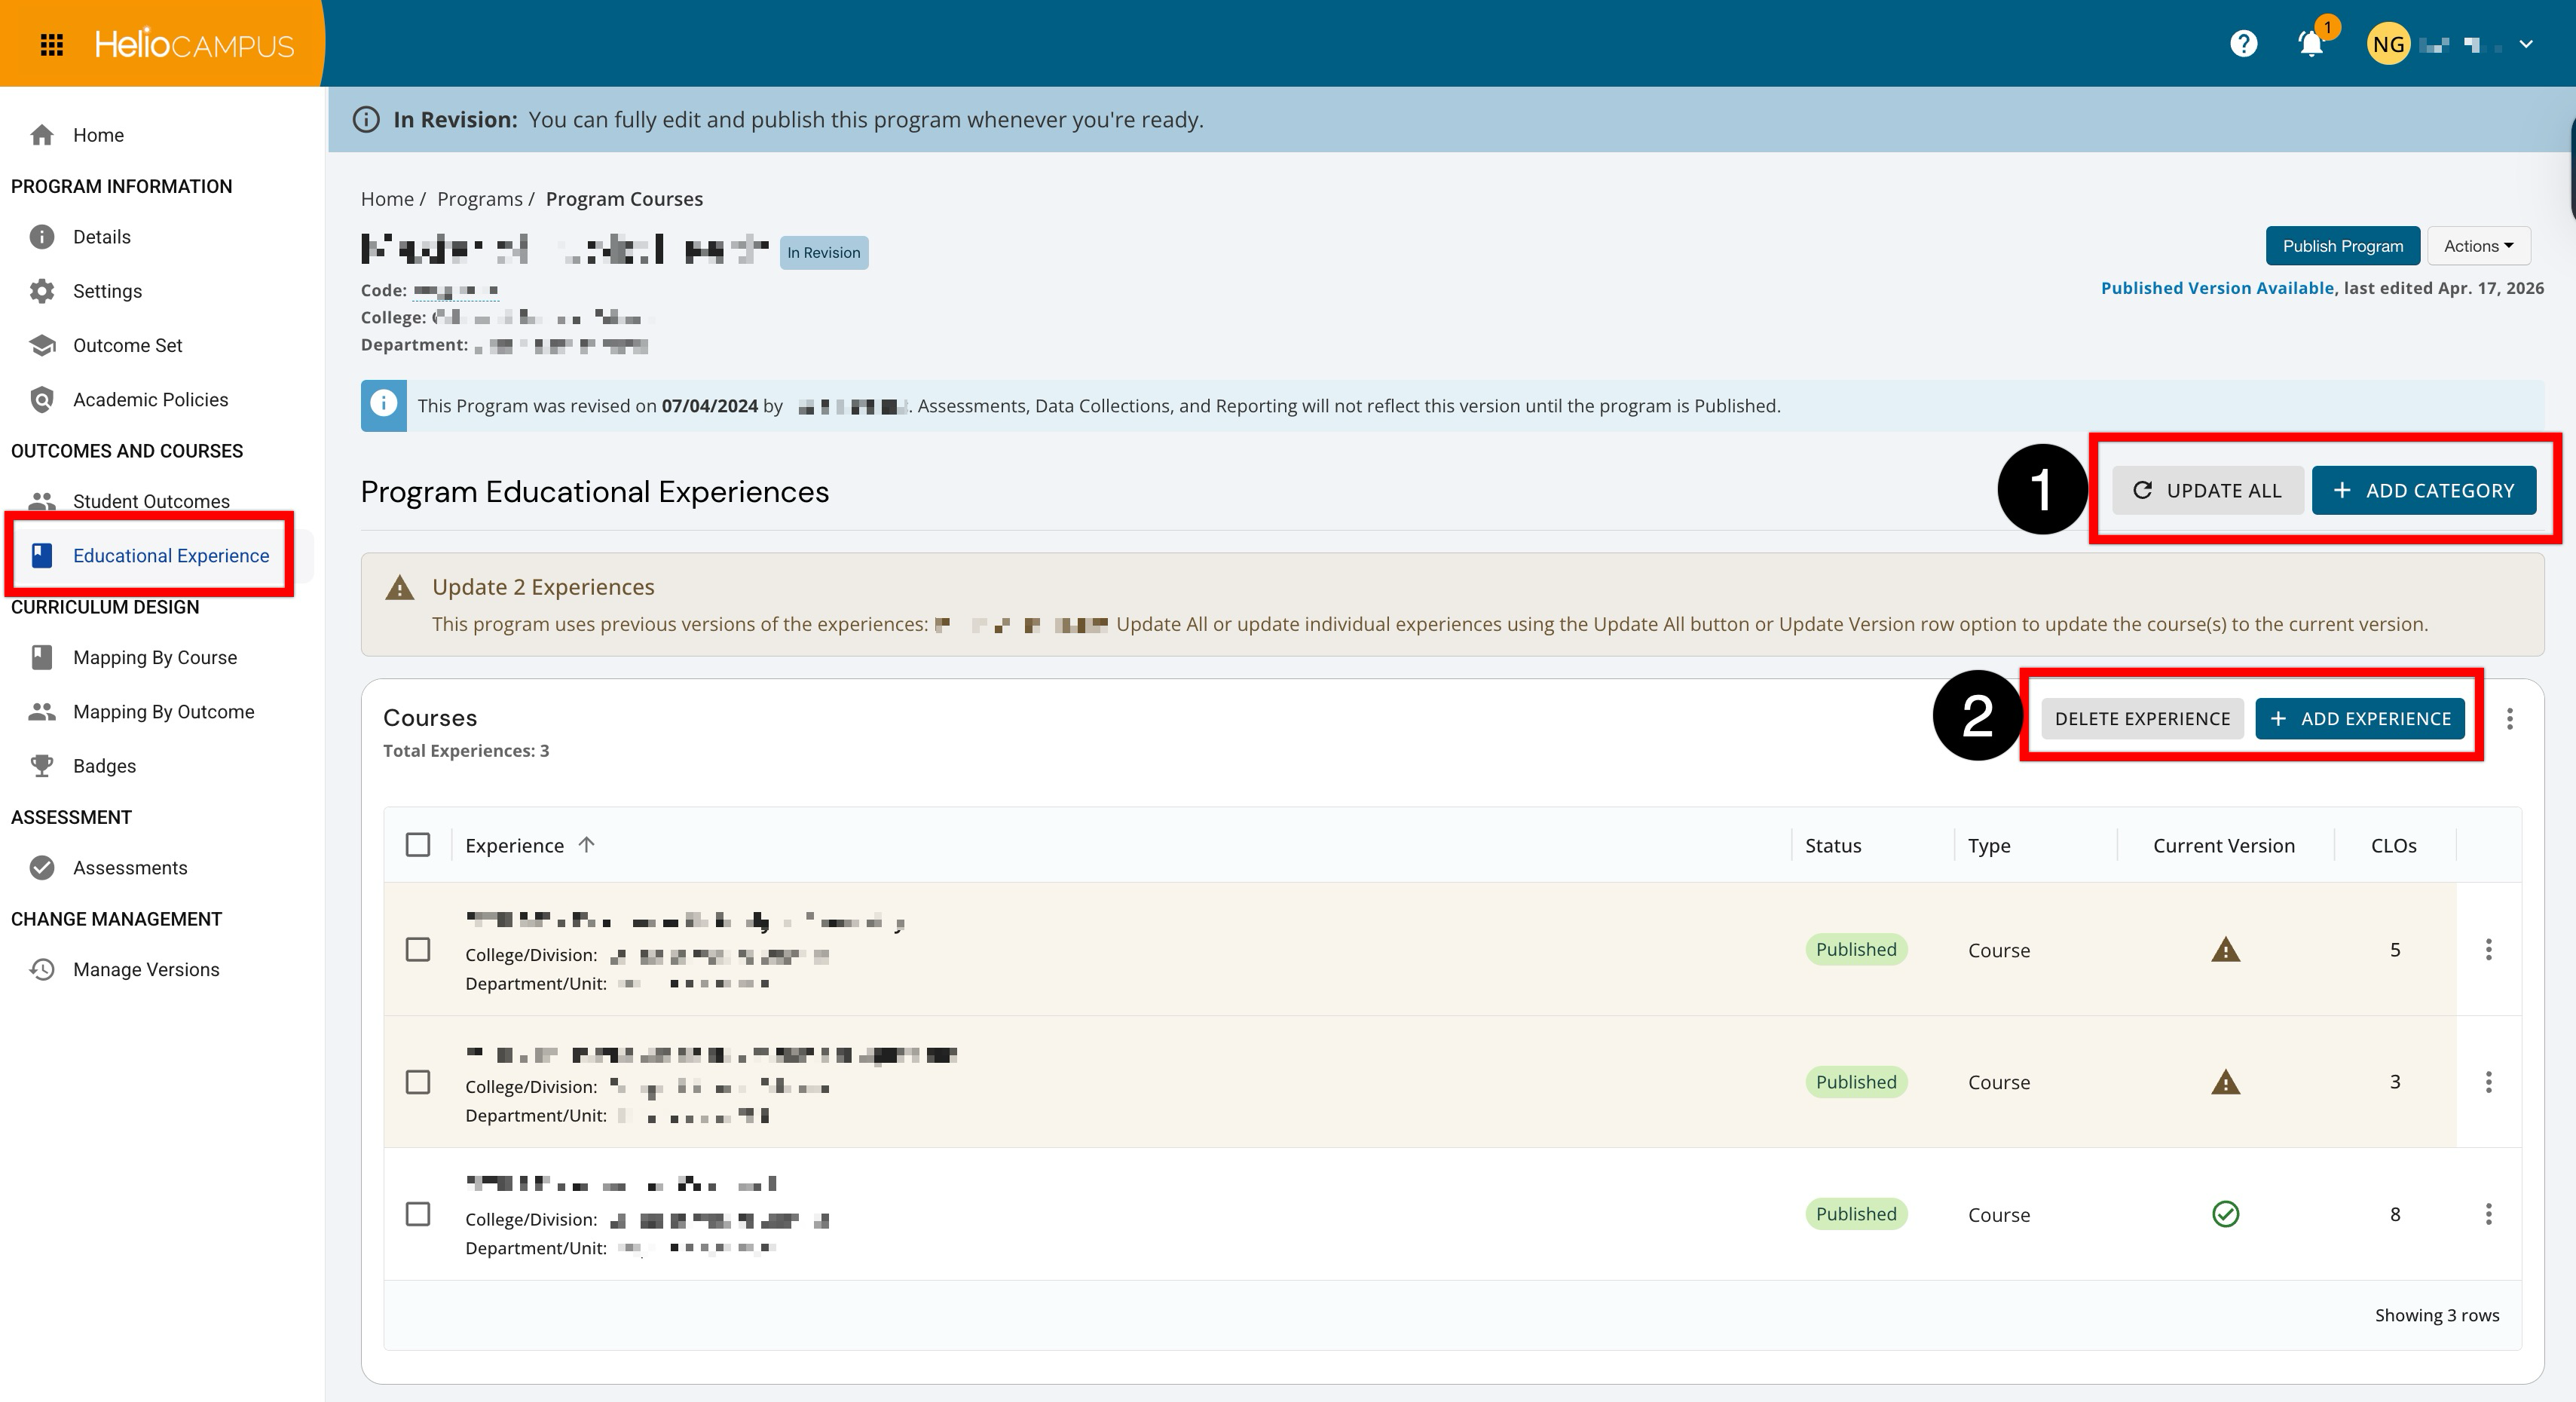Click the Settings gear icon
The width and height of the screenshot is (2576, 1402).
click(42, 291)
